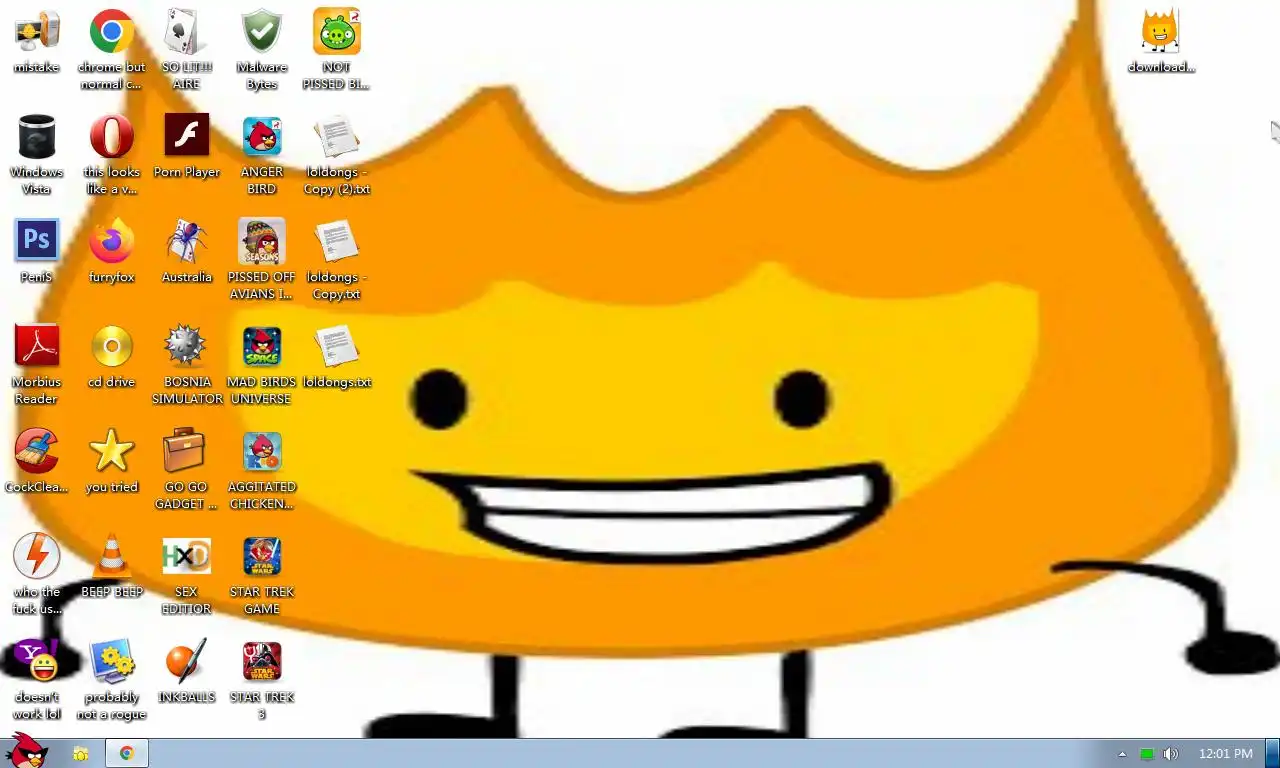The height and width of the screenshot is (768, 1280).
Task: Click the 12:01 PM clock
Action: coord(1225,754)
